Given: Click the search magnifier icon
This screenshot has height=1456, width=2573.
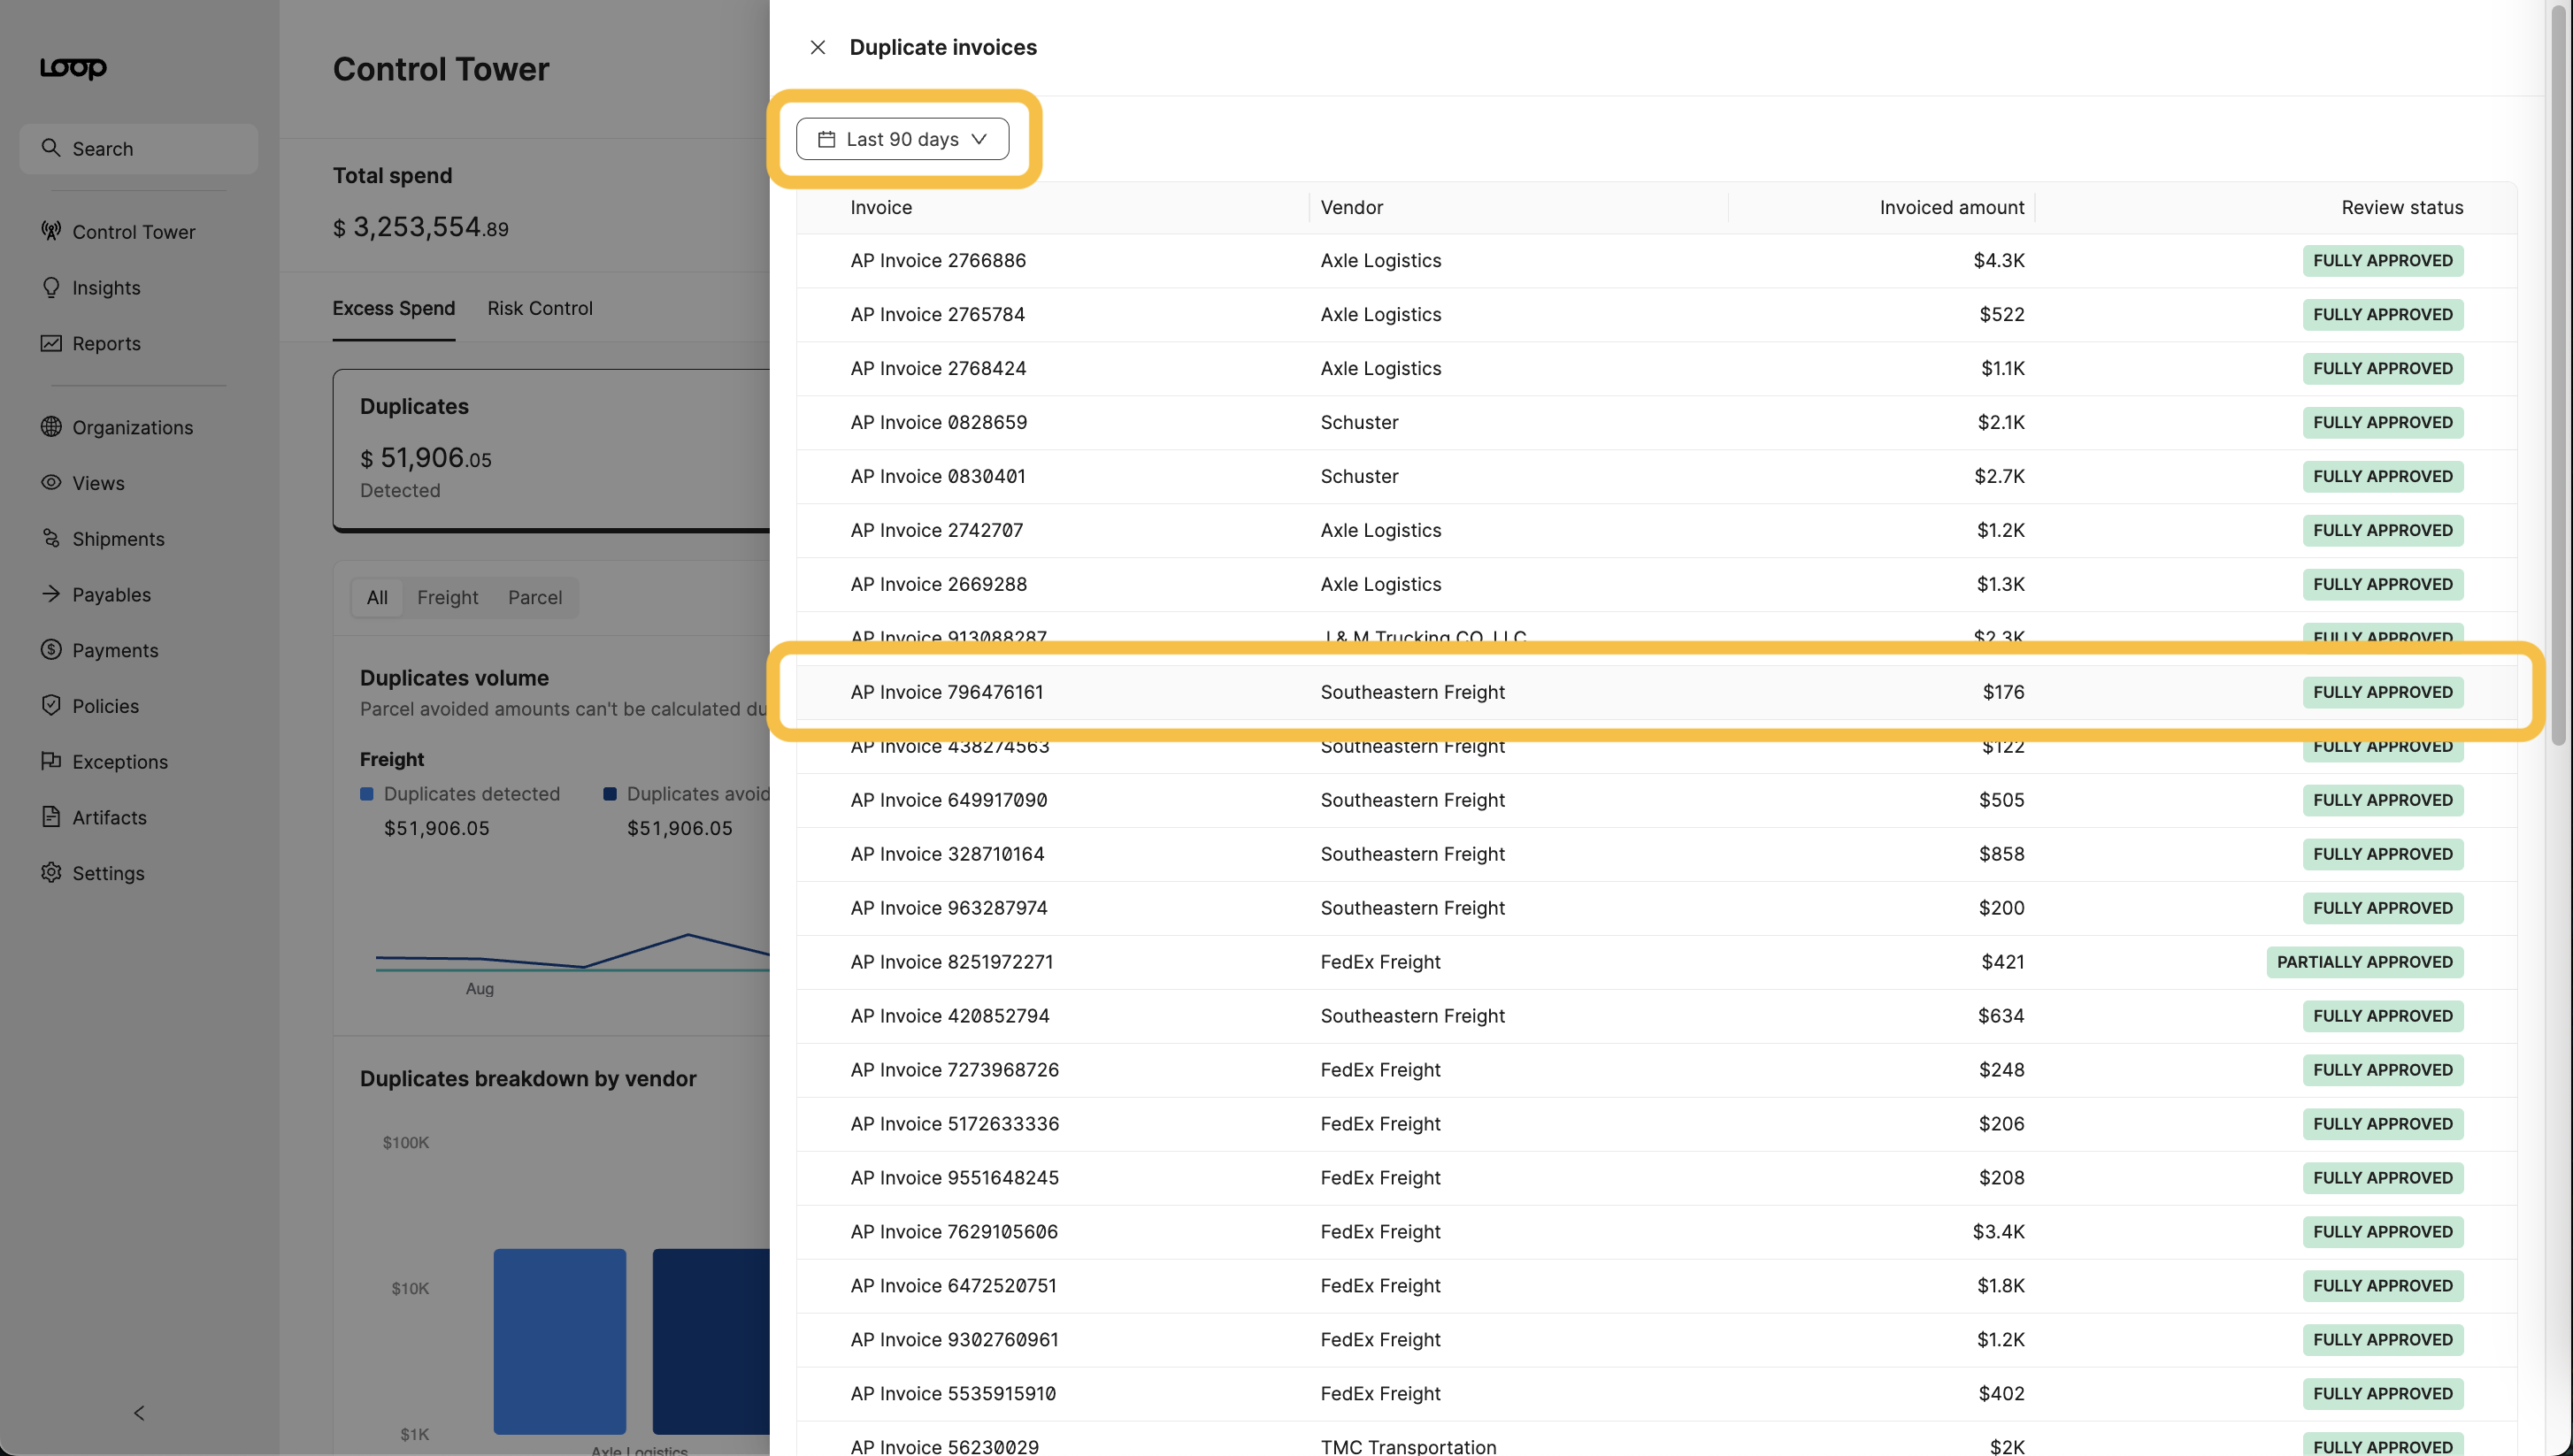Looking at the screenshot, I should coord(50,148).
